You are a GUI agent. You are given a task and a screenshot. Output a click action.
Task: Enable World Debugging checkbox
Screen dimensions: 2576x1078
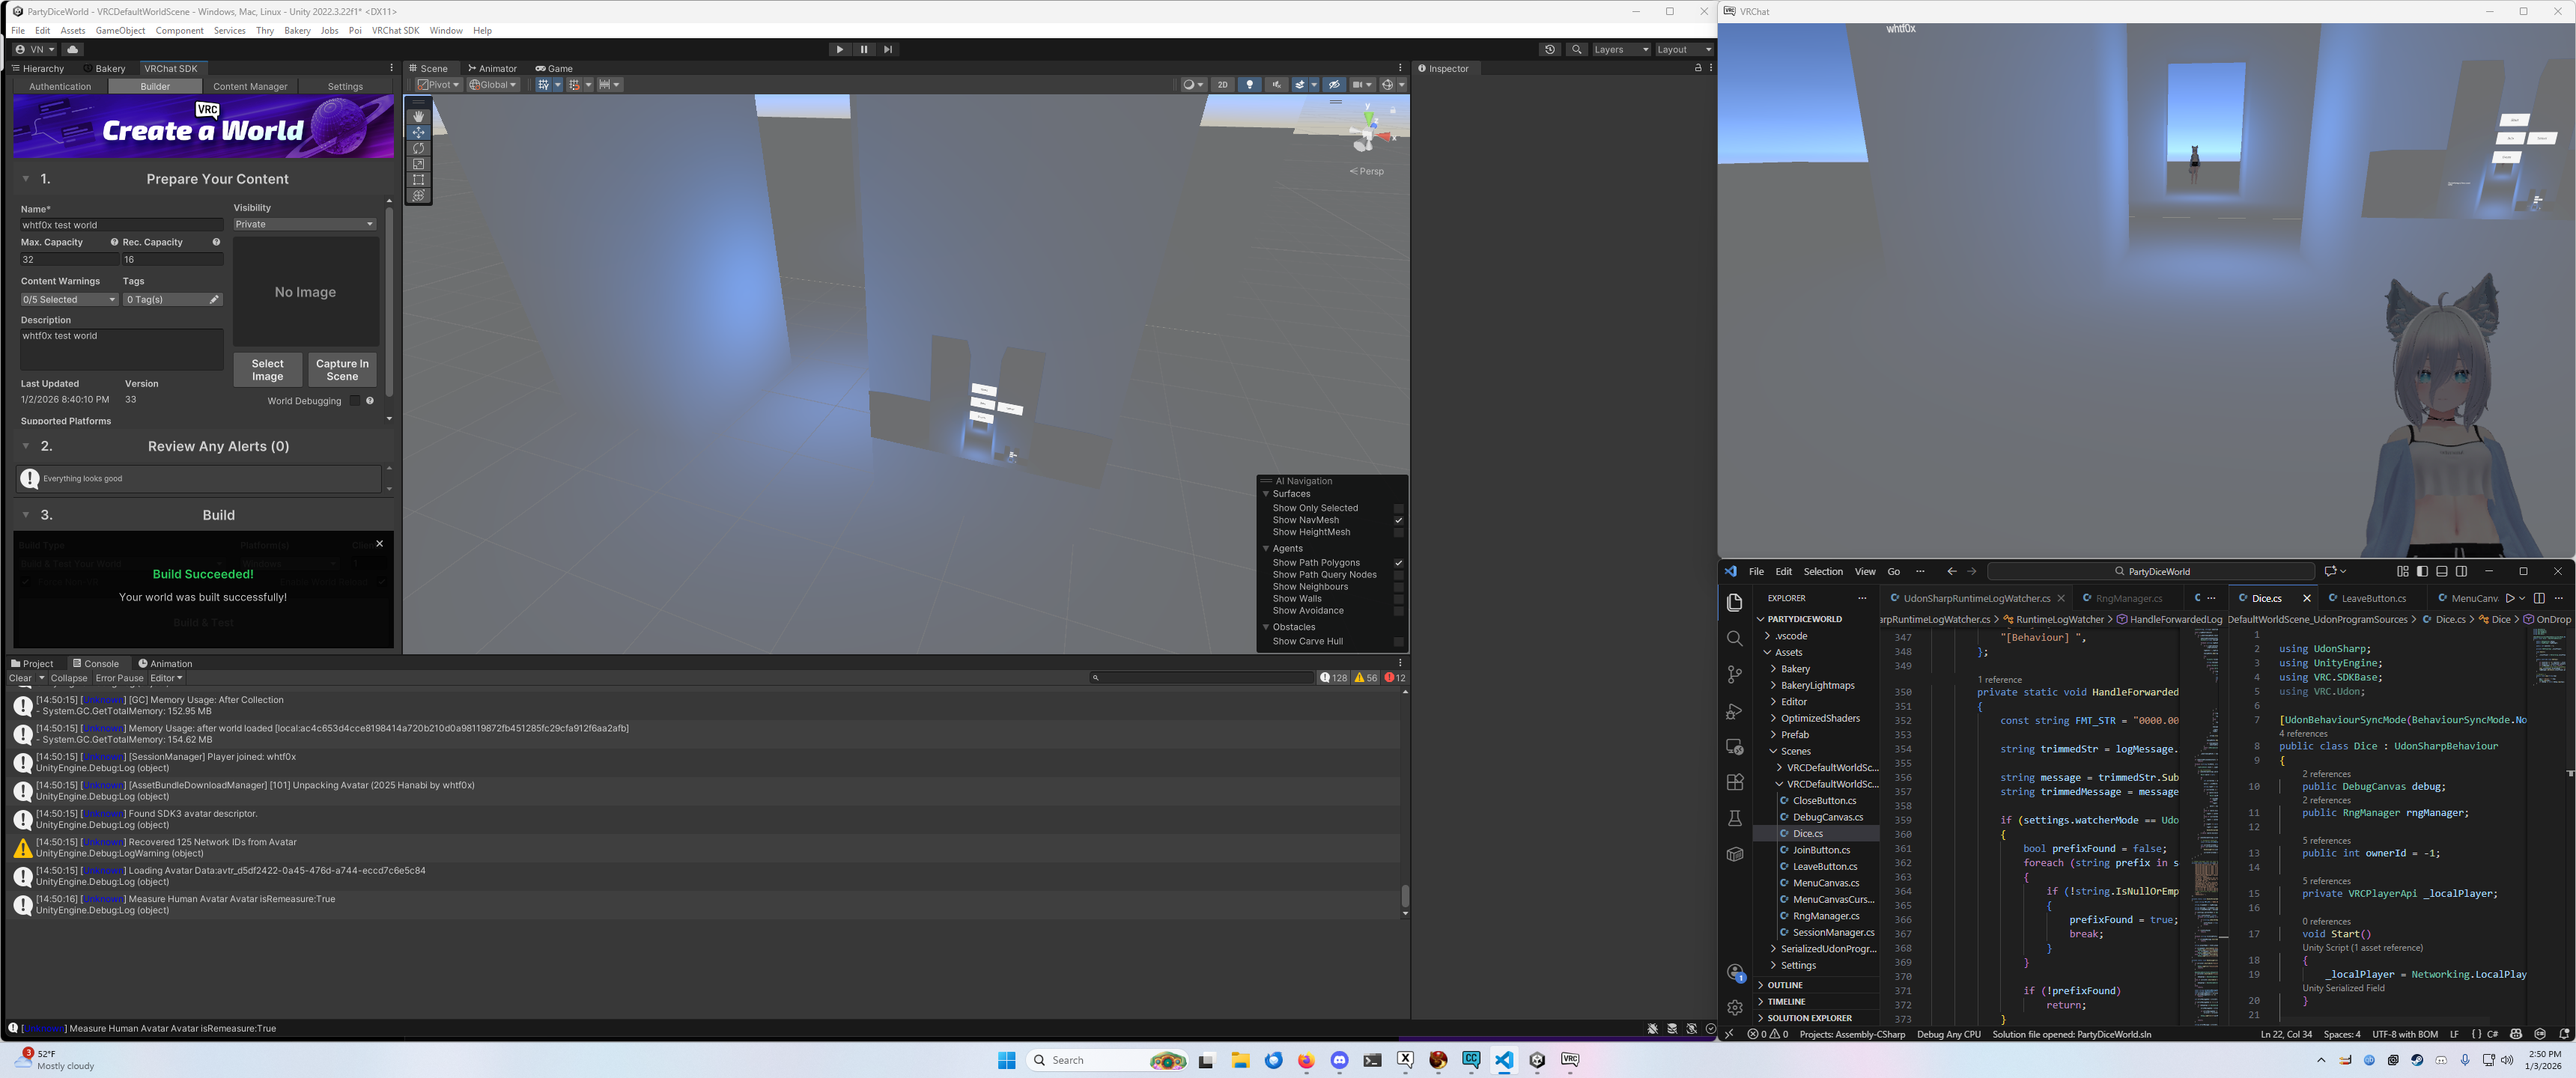(354, 401)
